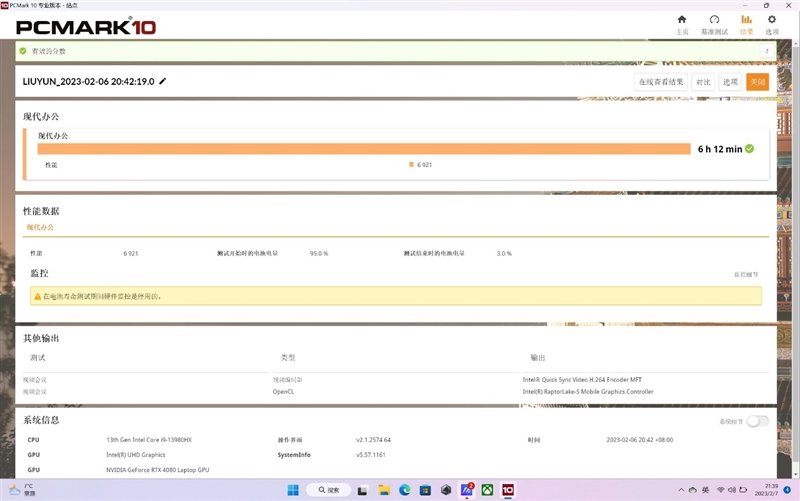The image size is (800, 501).
Task: Click the 对比 compare button
Action: (x=703, y=82)
